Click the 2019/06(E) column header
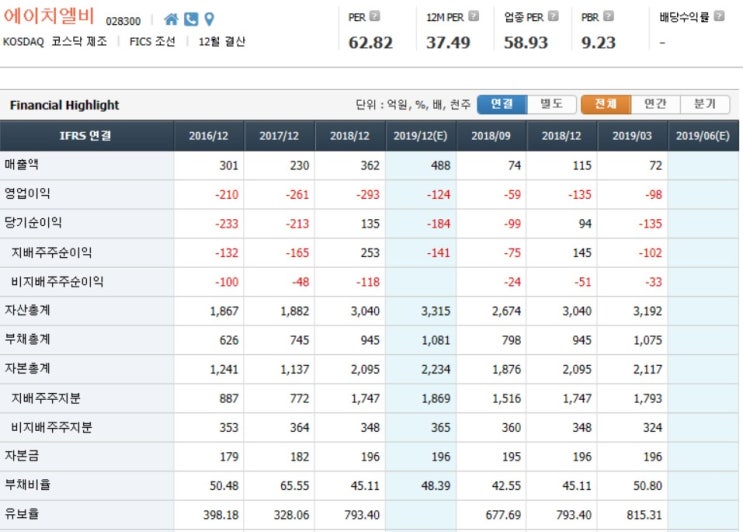The image size is (743, 532). [703, 136]
